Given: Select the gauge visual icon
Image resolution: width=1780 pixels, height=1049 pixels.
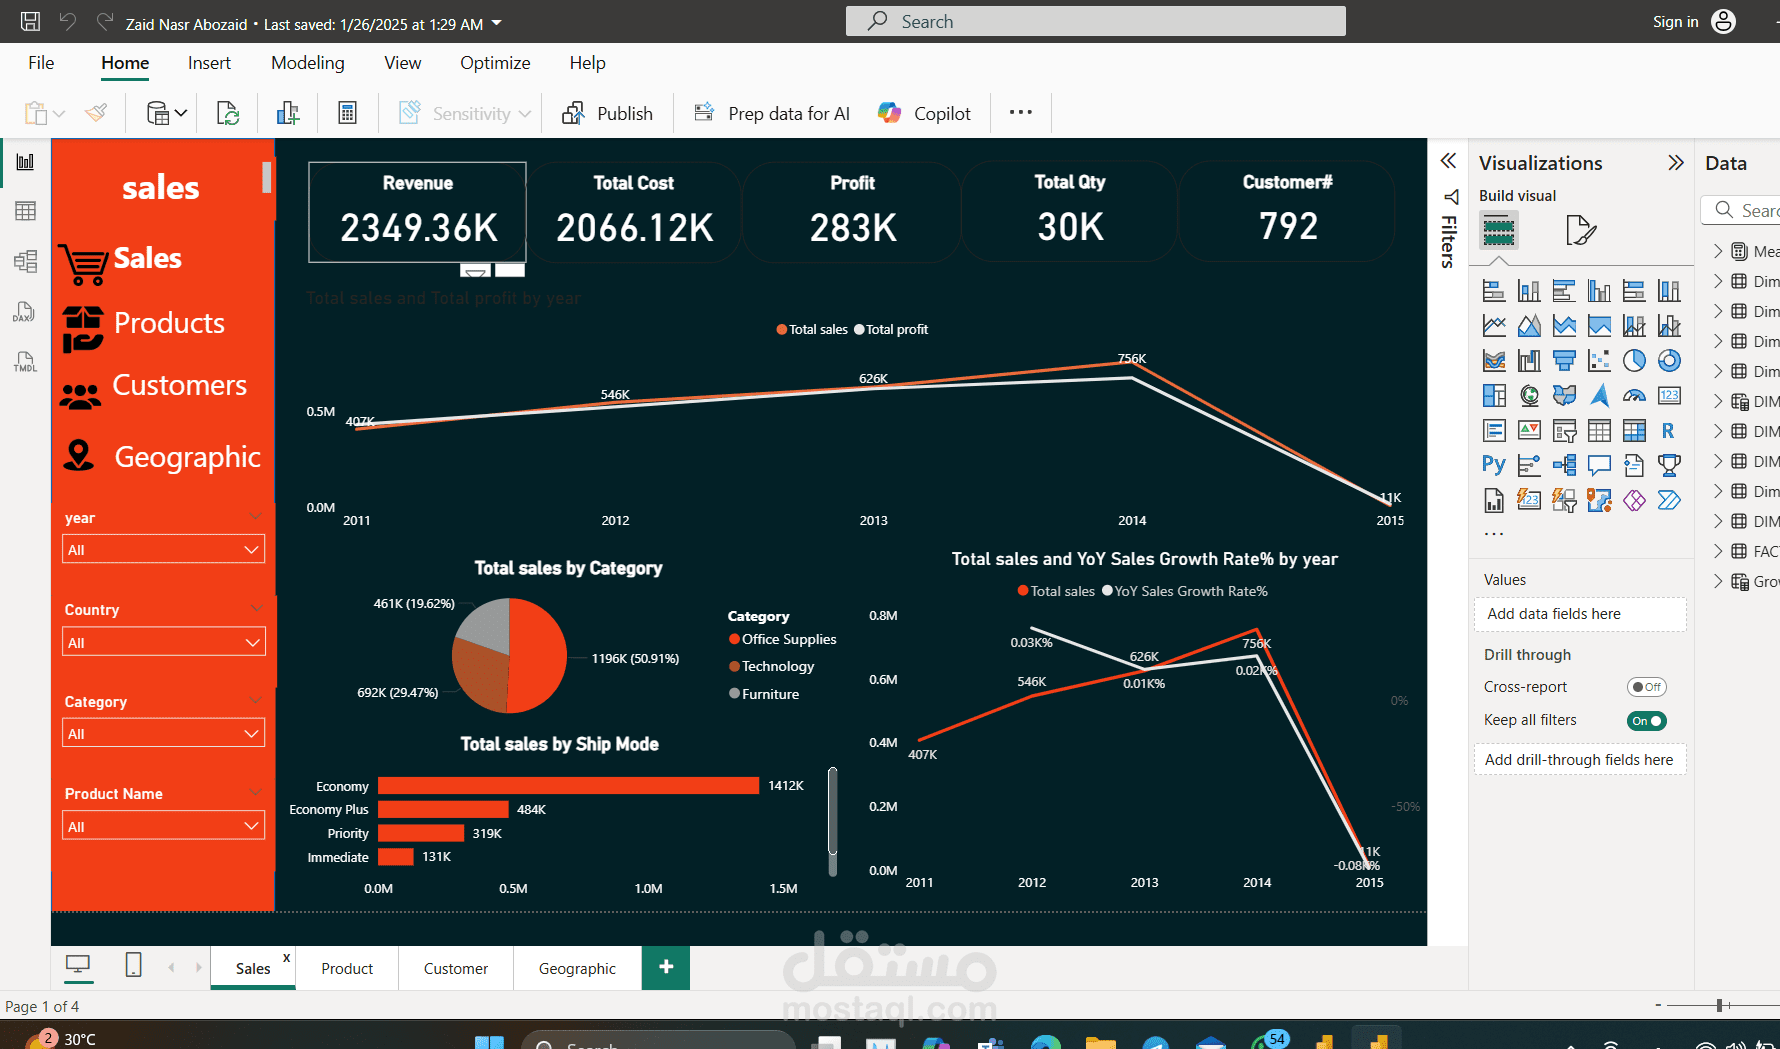Looking at the screenshot, I should (x=1634, y=396).
